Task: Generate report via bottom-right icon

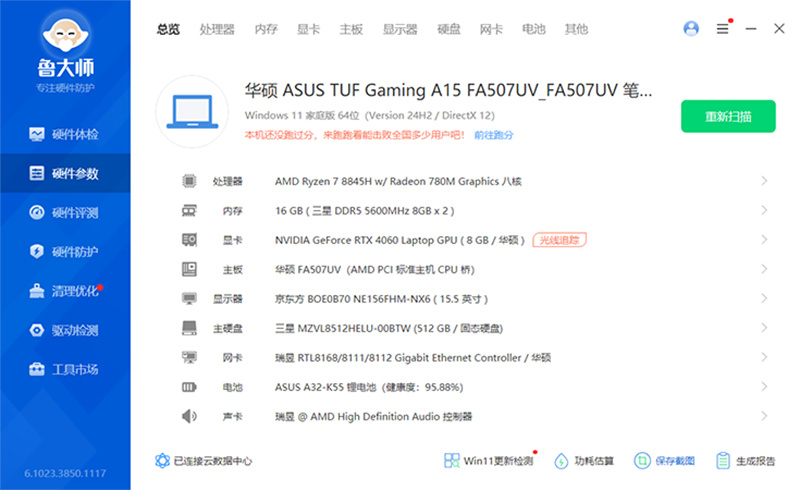Action: (x=724, y=461)
